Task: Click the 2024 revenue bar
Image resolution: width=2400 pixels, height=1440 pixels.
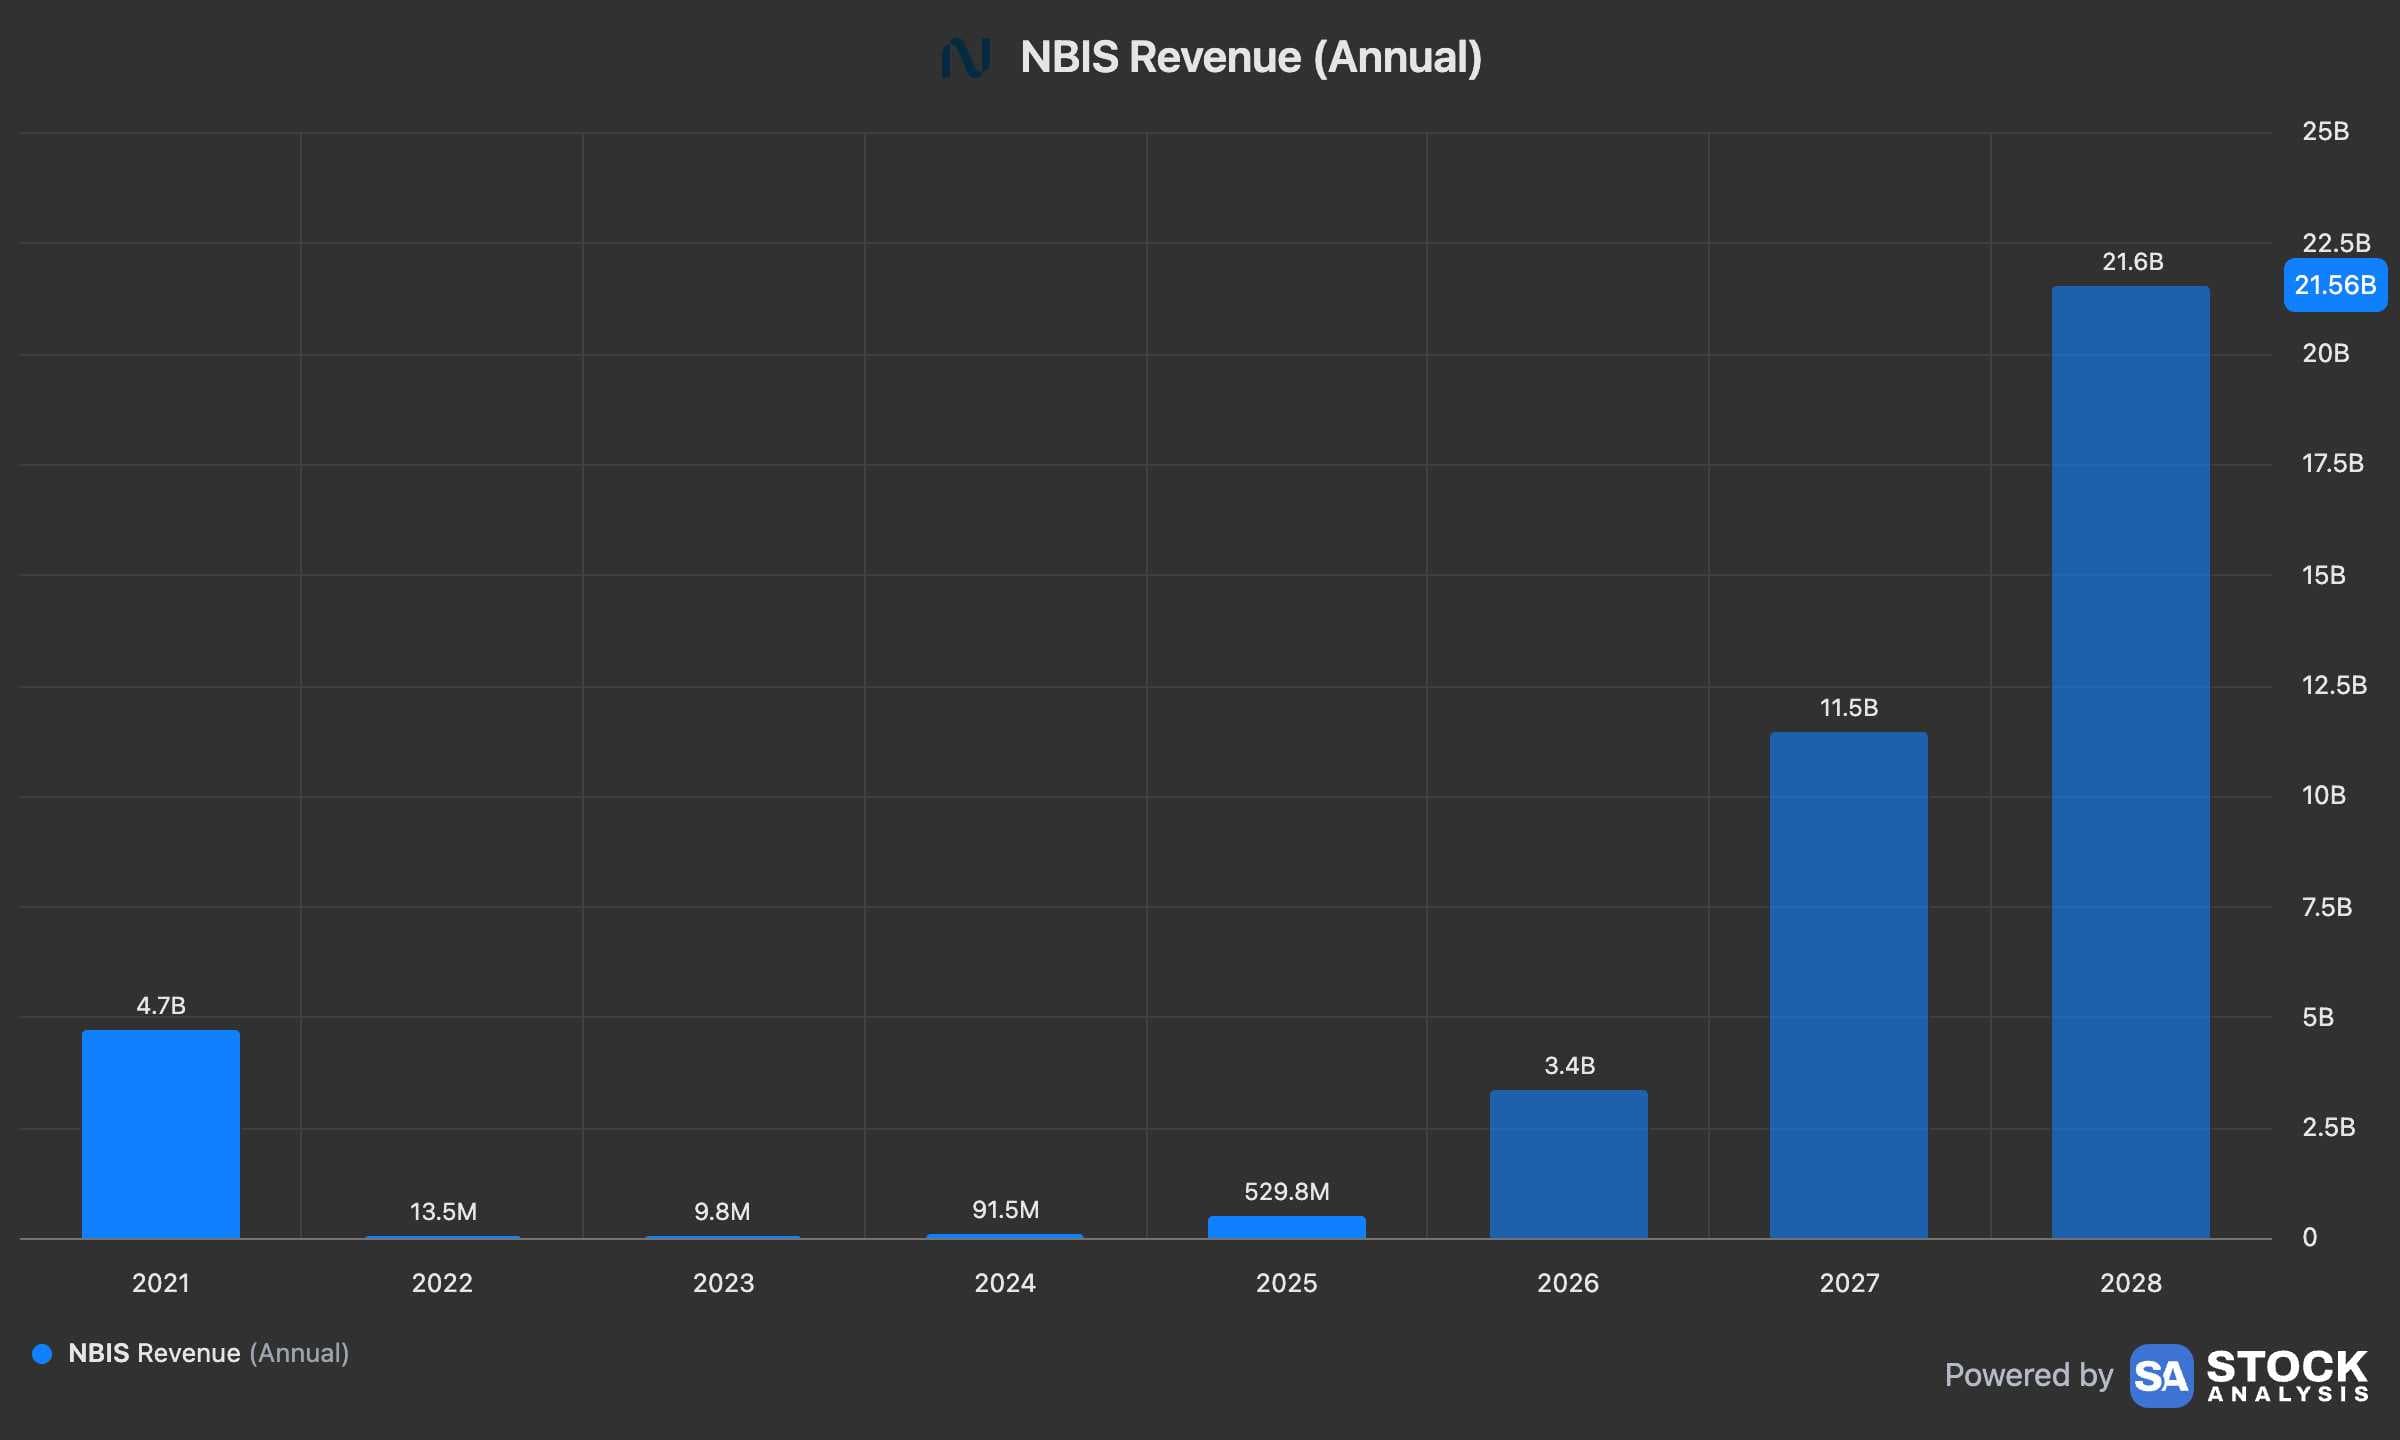Action: (x=1005, y=1236)
